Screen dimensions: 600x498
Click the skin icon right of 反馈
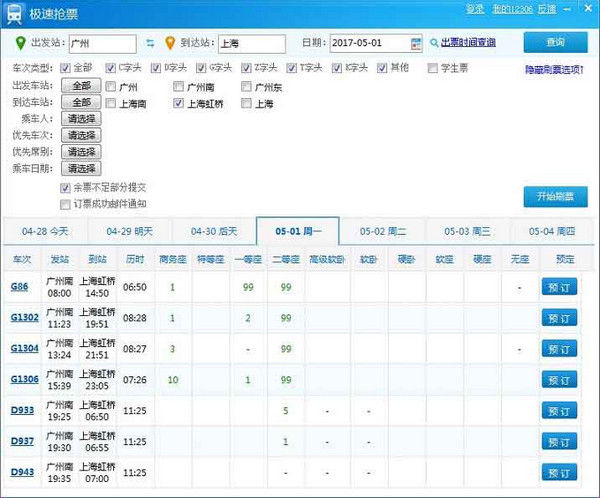pyautogui.click(x=566, y=9)
